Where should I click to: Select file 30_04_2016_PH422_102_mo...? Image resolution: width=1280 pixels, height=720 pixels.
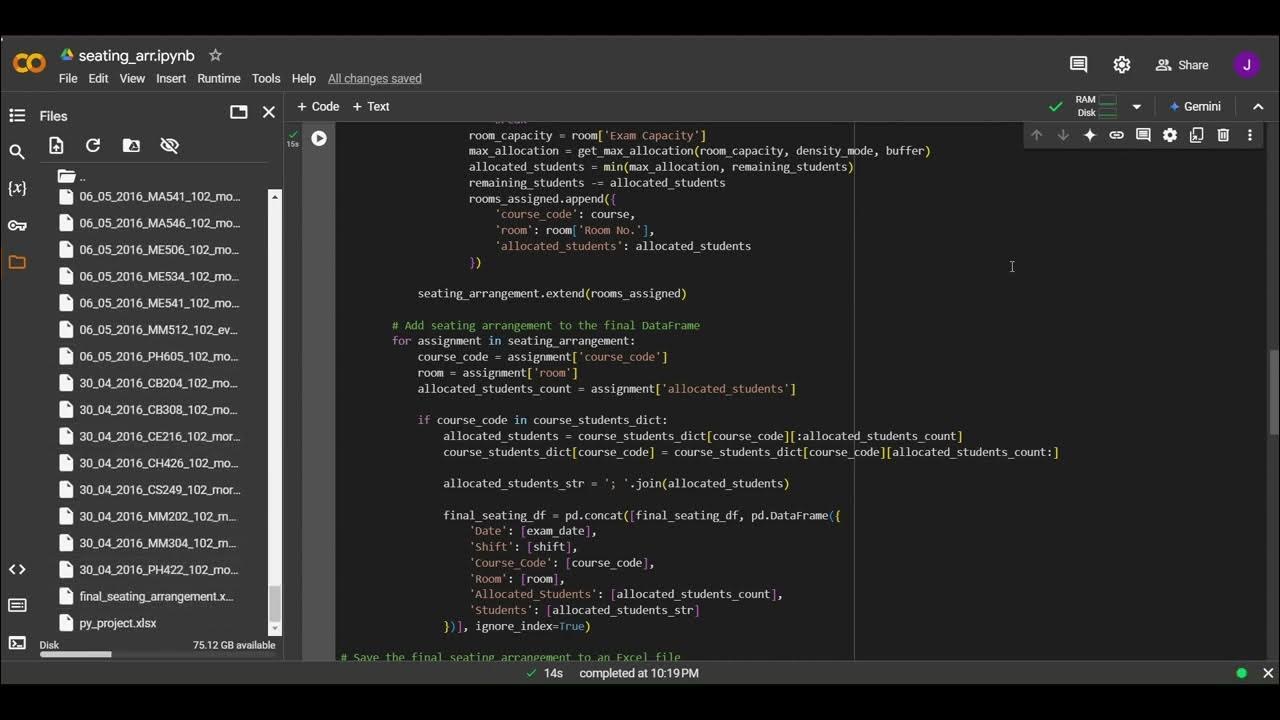[x=160, y=570]
